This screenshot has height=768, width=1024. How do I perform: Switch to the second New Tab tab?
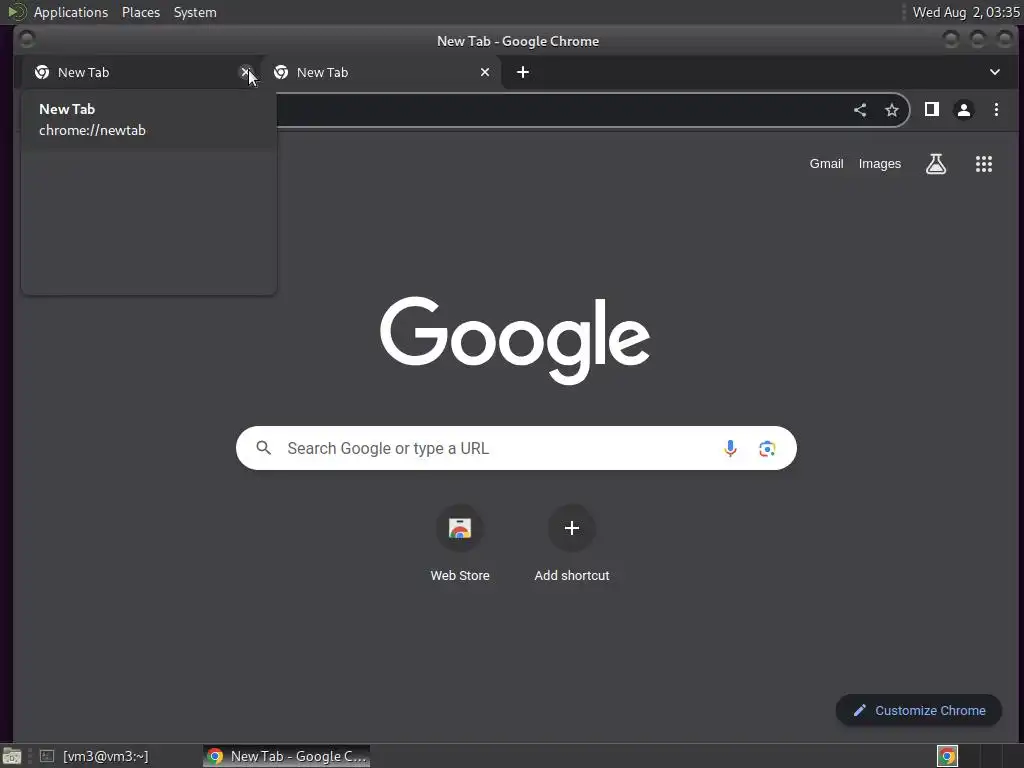tap(381, 72)
